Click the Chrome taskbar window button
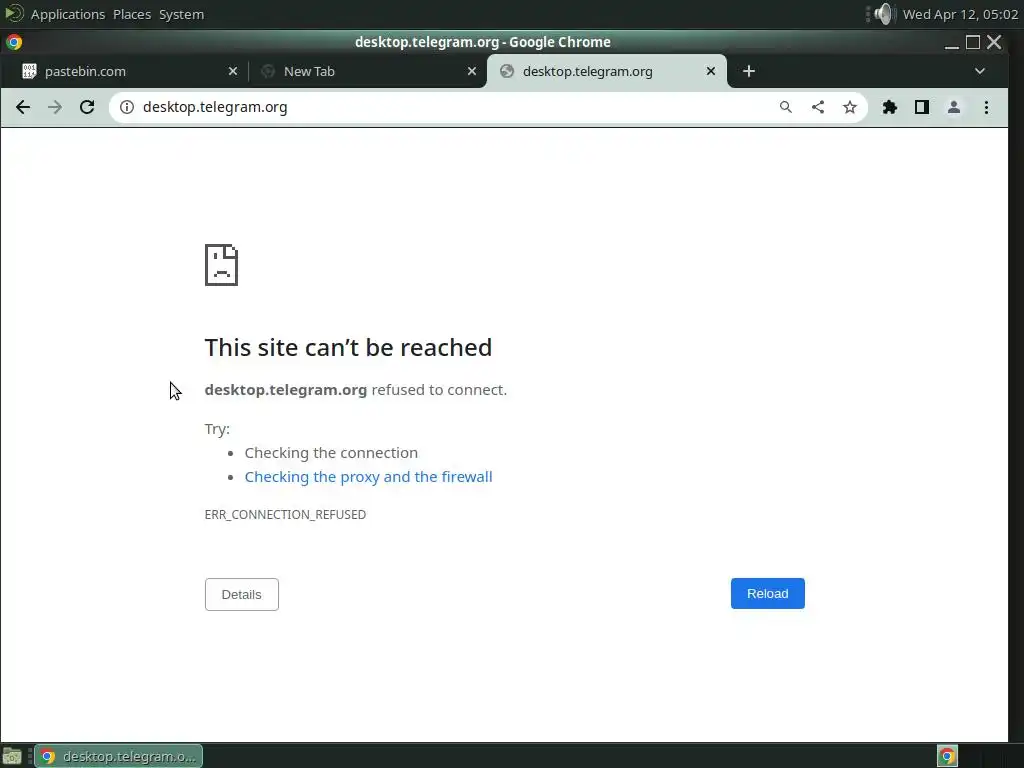Image resolution: width=1024 pixels, height=768 pixels. click(x=119, y=756)
